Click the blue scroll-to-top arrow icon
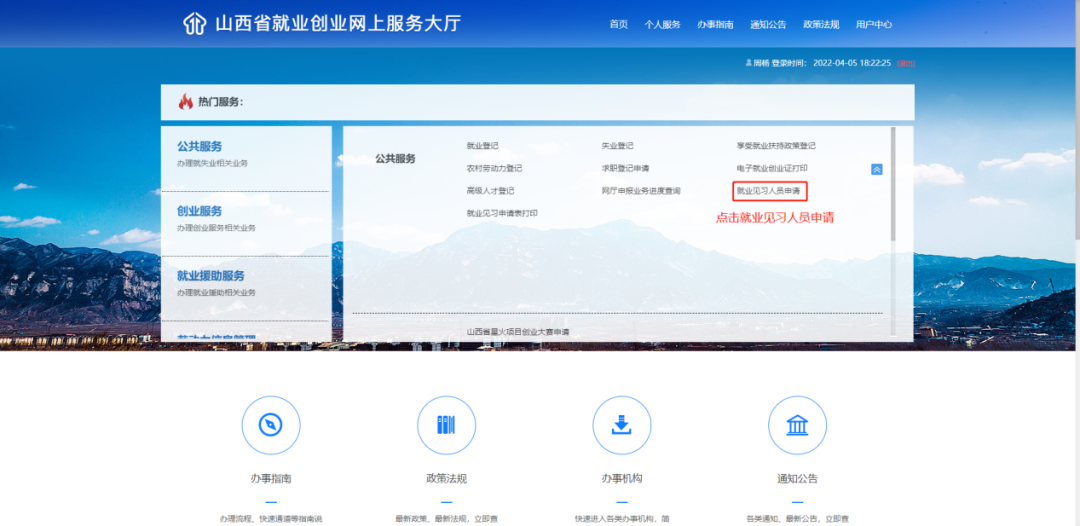The height and width of the screenshot is (526, 1080). coord(877,169)
